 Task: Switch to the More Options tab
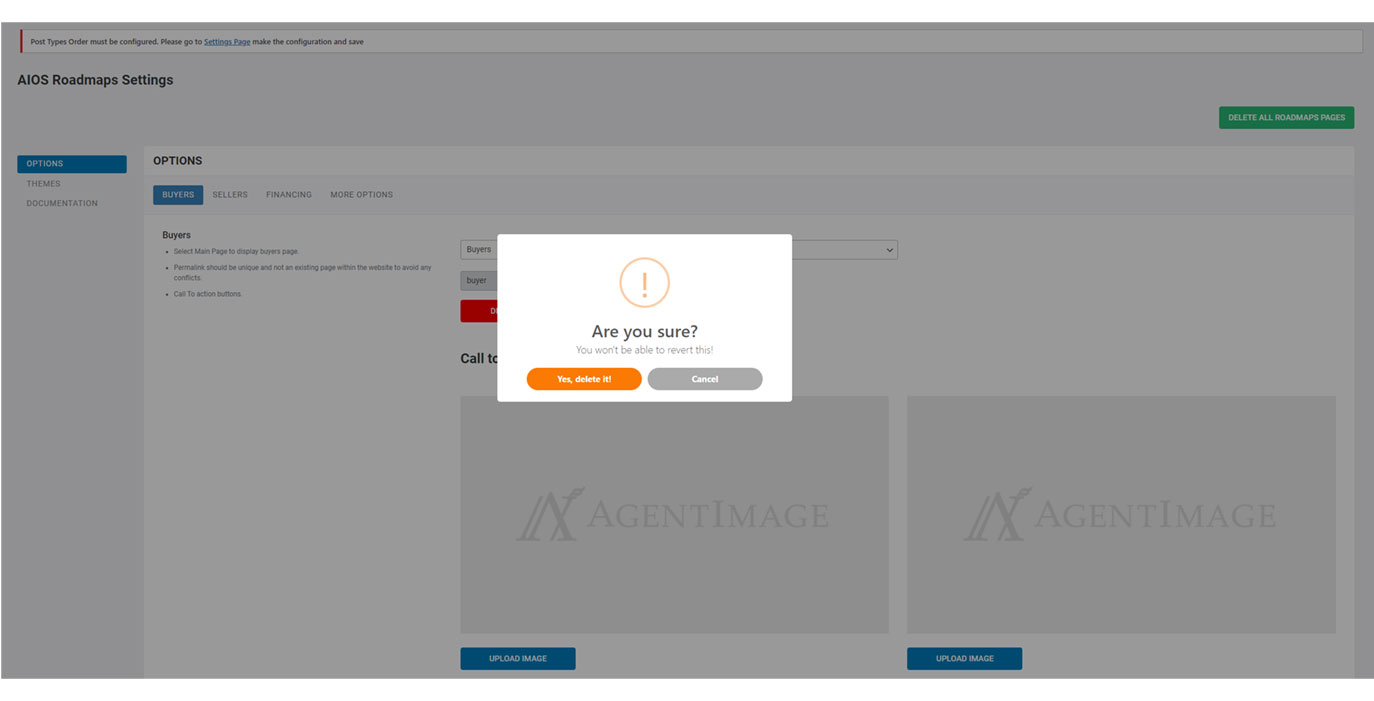(361, 195)
